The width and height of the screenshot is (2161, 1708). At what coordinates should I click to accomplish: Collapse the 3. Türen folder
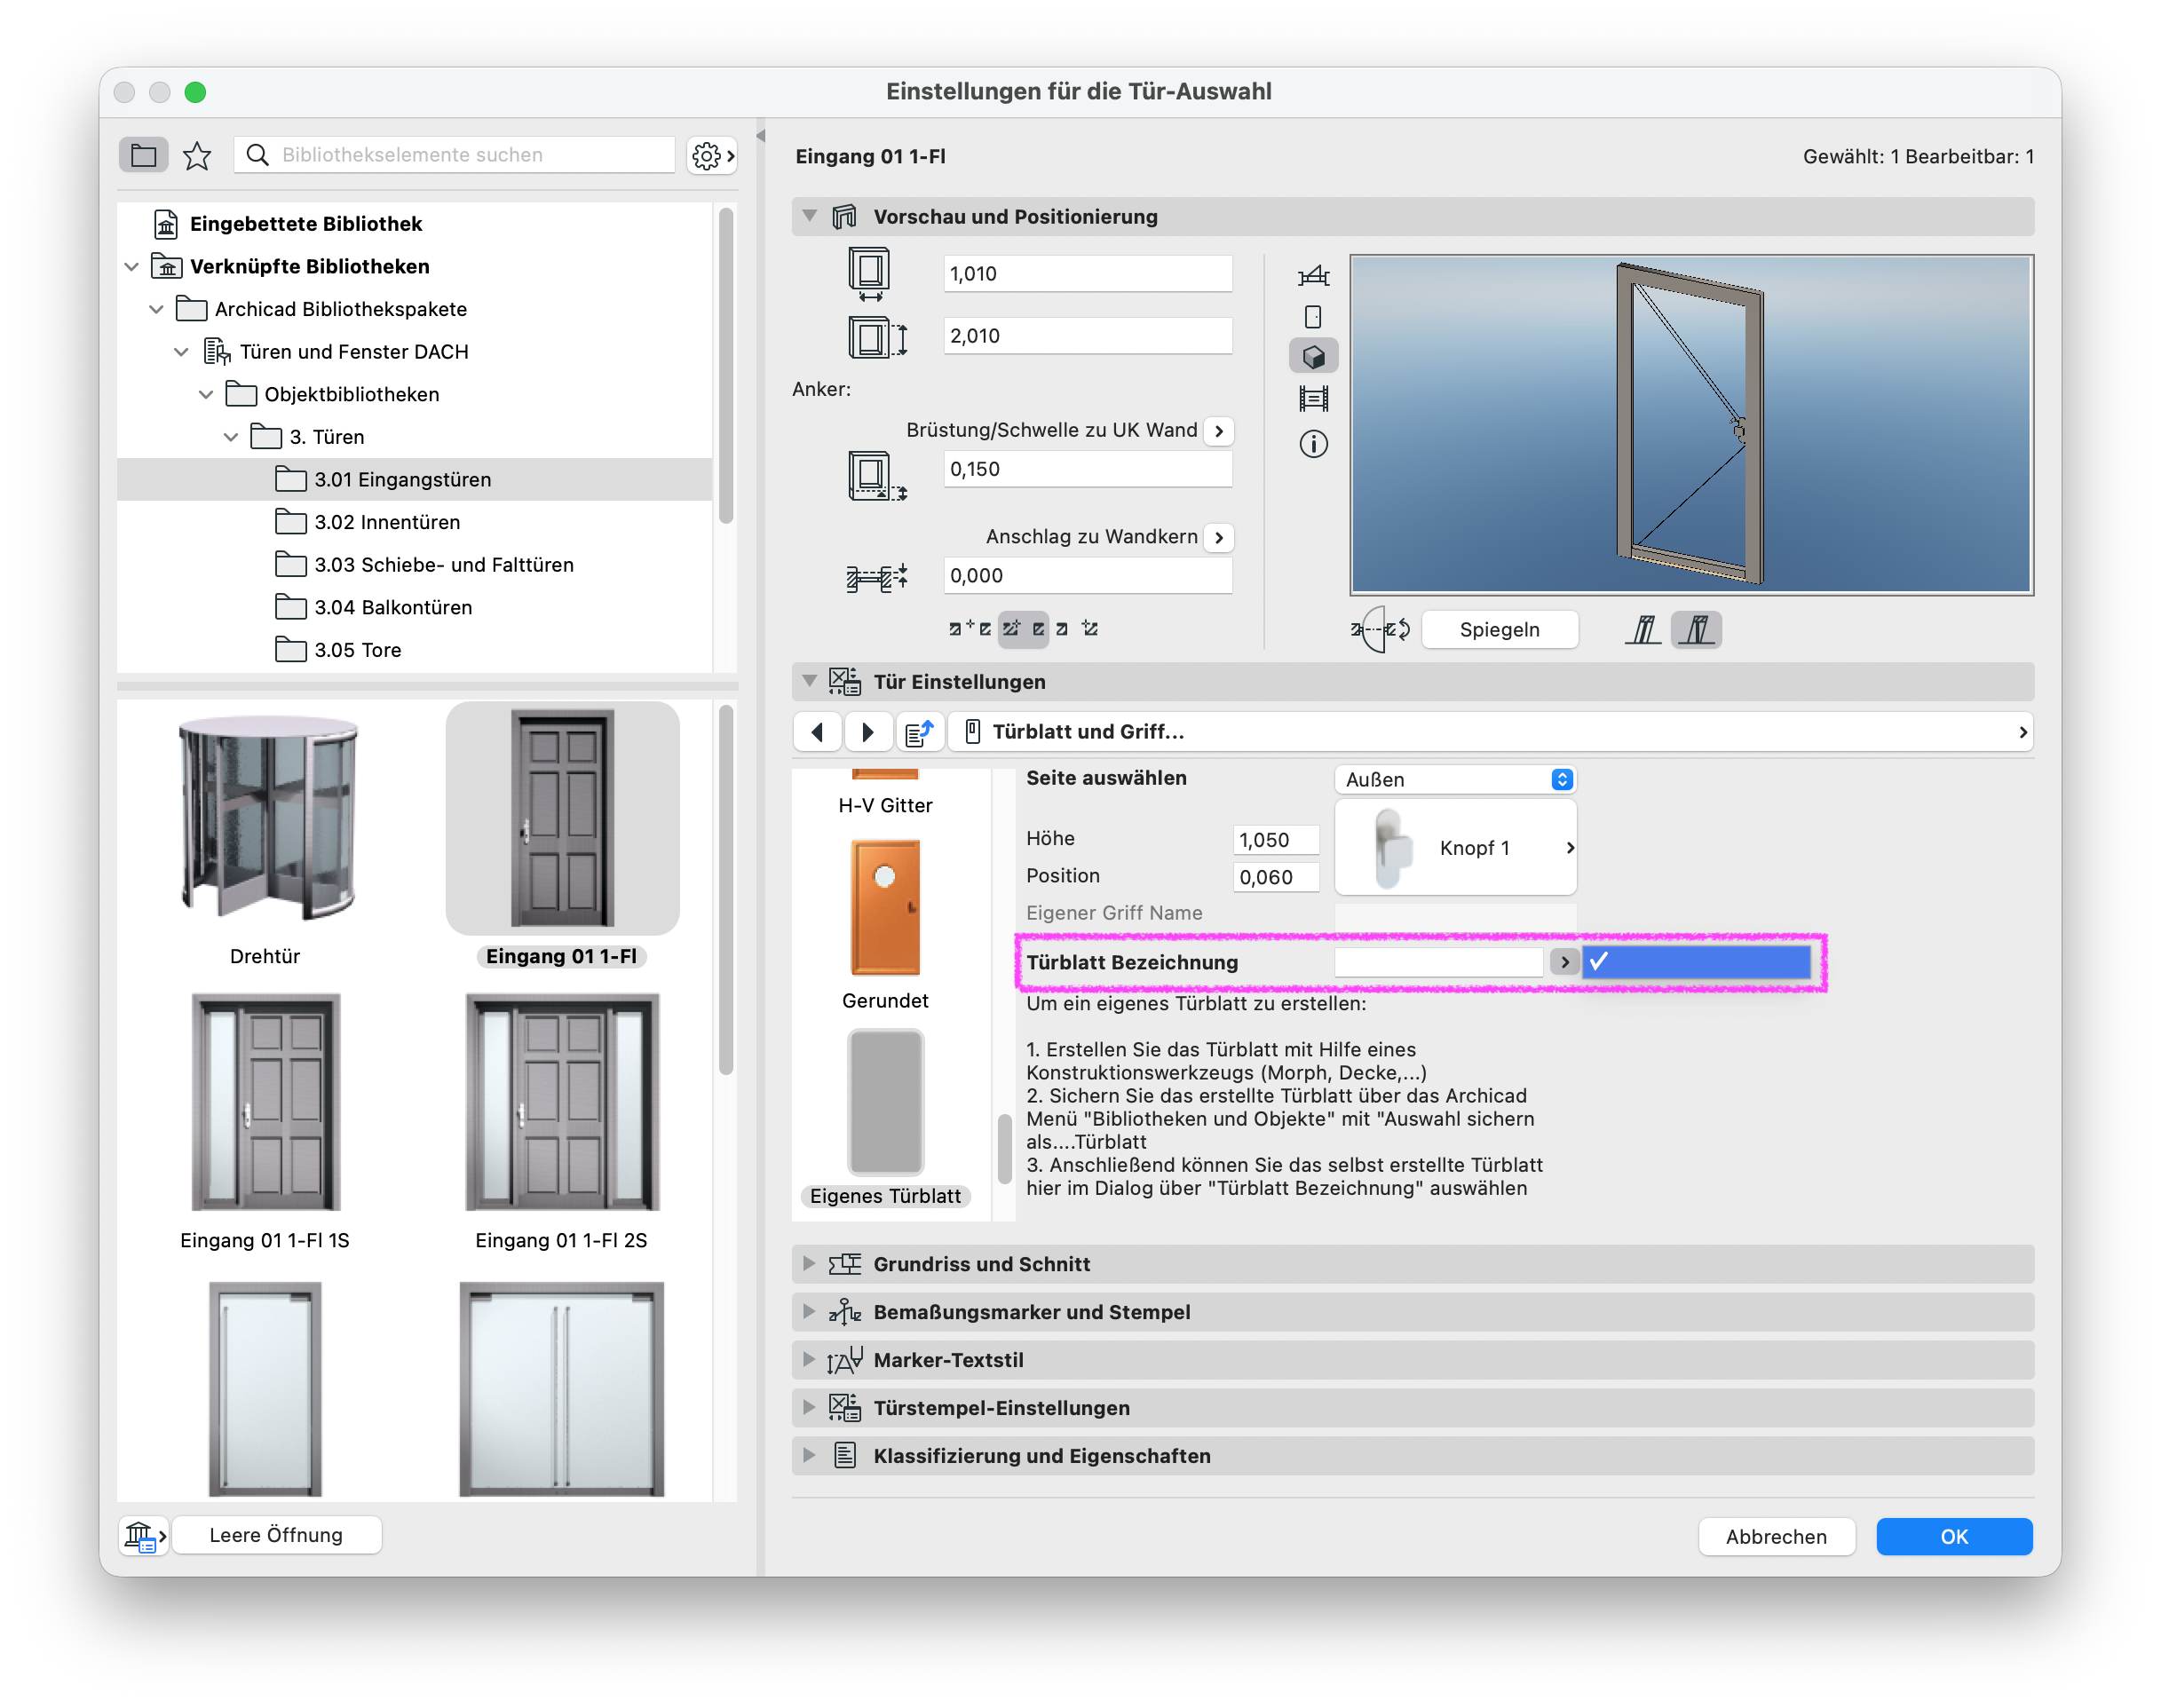tap(231, 437)
